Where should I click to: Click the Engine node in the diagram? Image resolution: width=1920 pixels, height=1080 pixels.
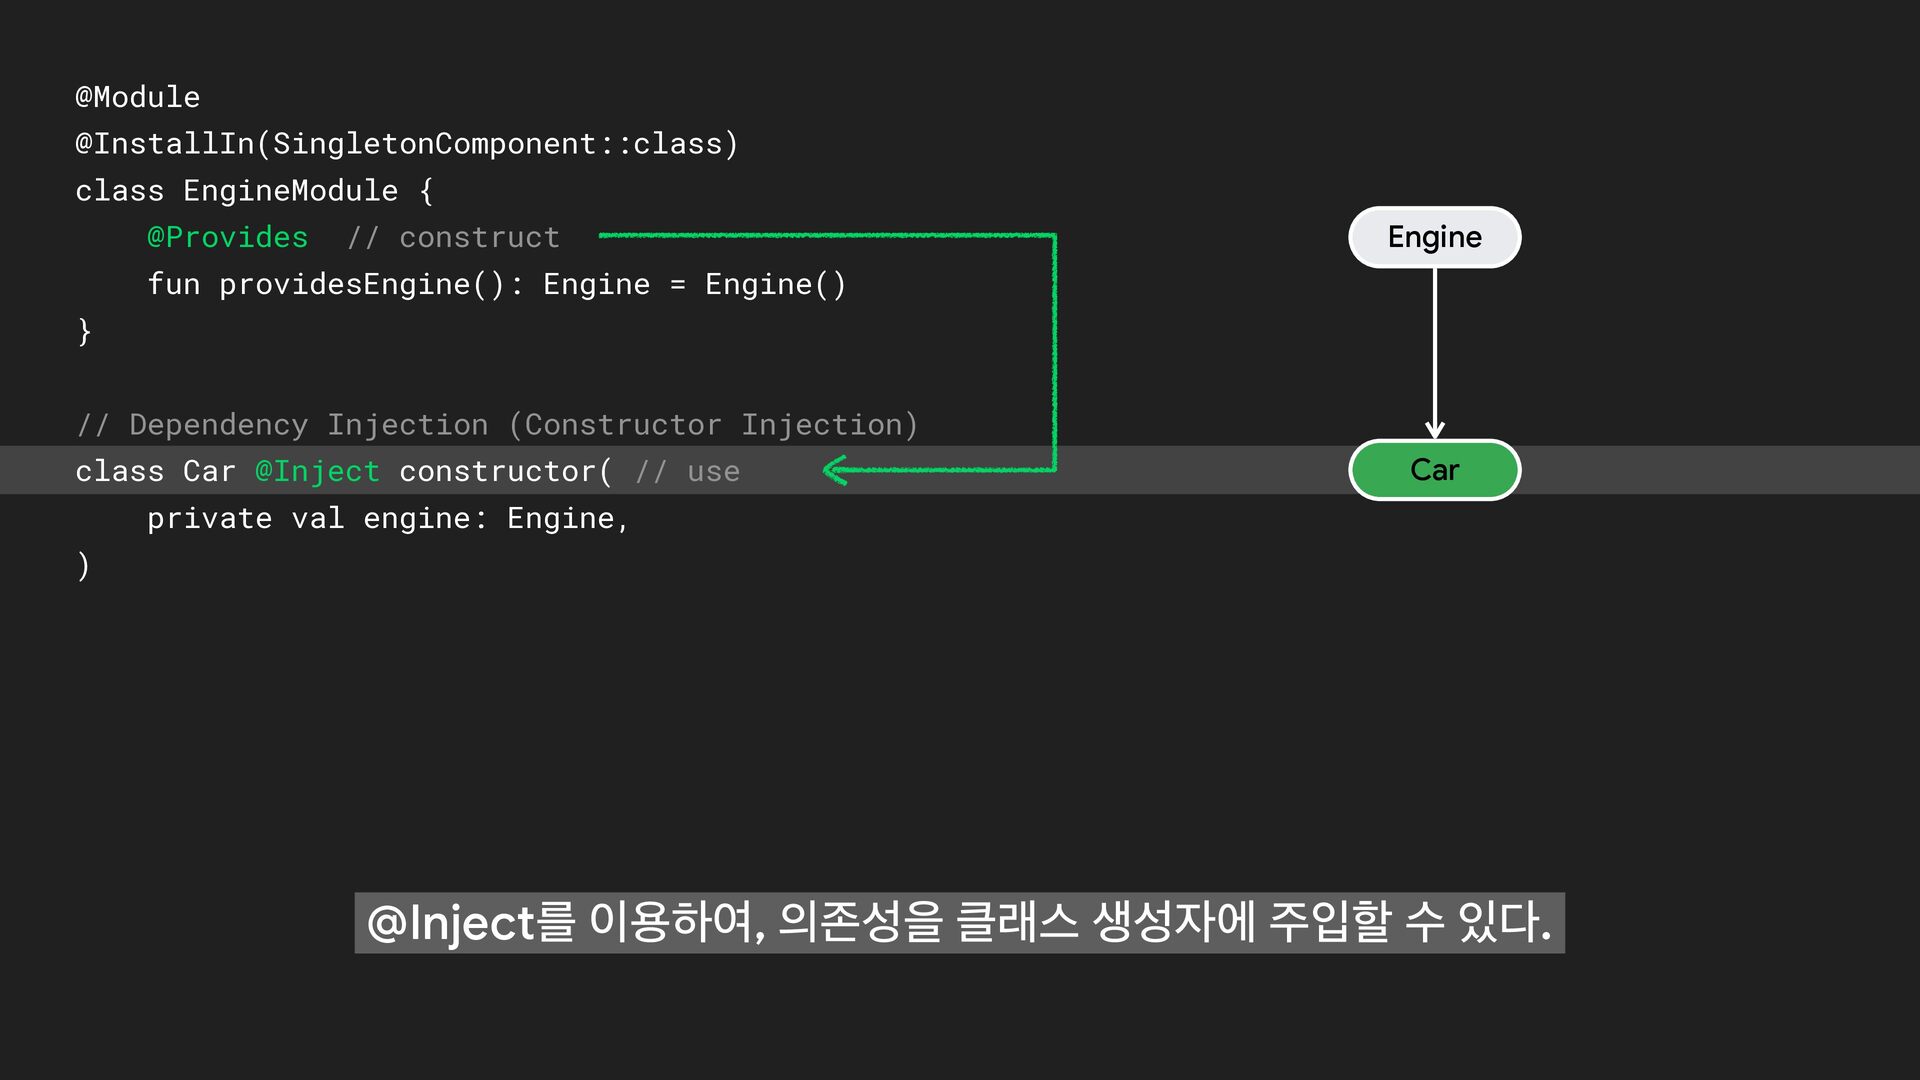1434,237
